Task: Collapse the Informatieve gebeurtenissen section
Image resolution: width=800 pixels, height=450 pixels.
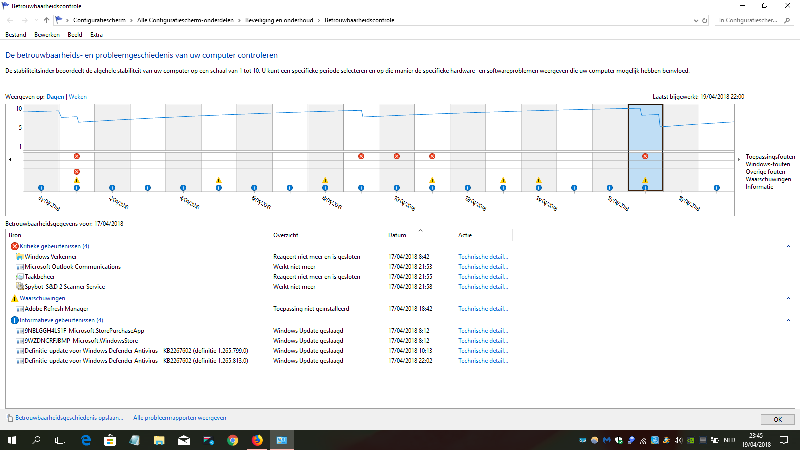Action: (x=788, y=320)
